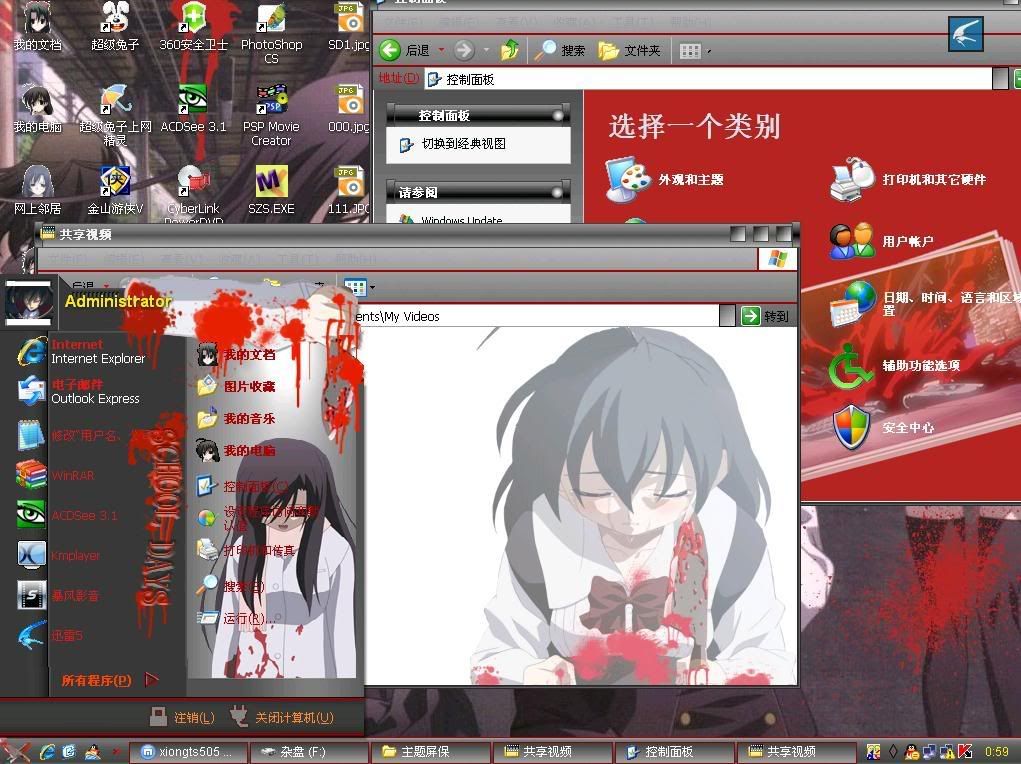This screenshot has height=764, width=1021.
Task: Select the SD1.jpg file on desktop
Action: 350,26
